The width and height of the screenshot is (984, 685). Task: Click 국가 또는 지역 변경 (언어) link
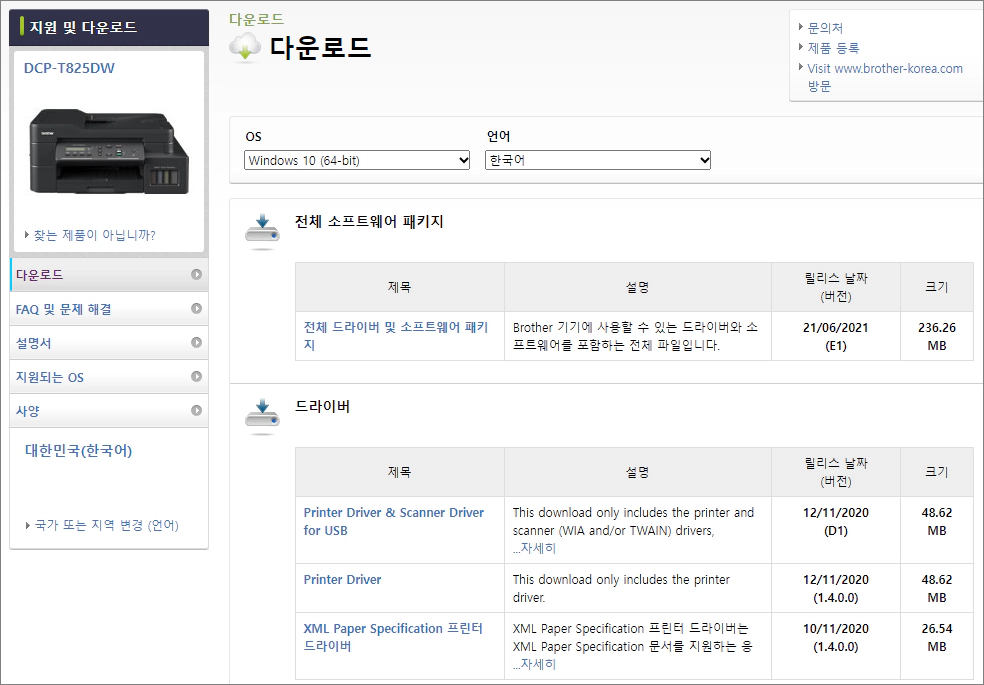pos(106,525)
